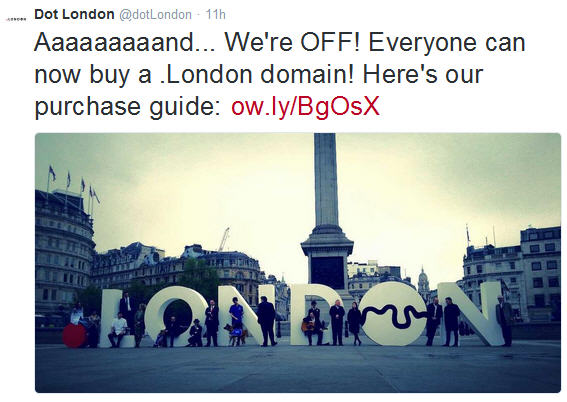Click Nelson's Column in the photo
Viewport: 567px width, 402px height.
pos(326,213)
